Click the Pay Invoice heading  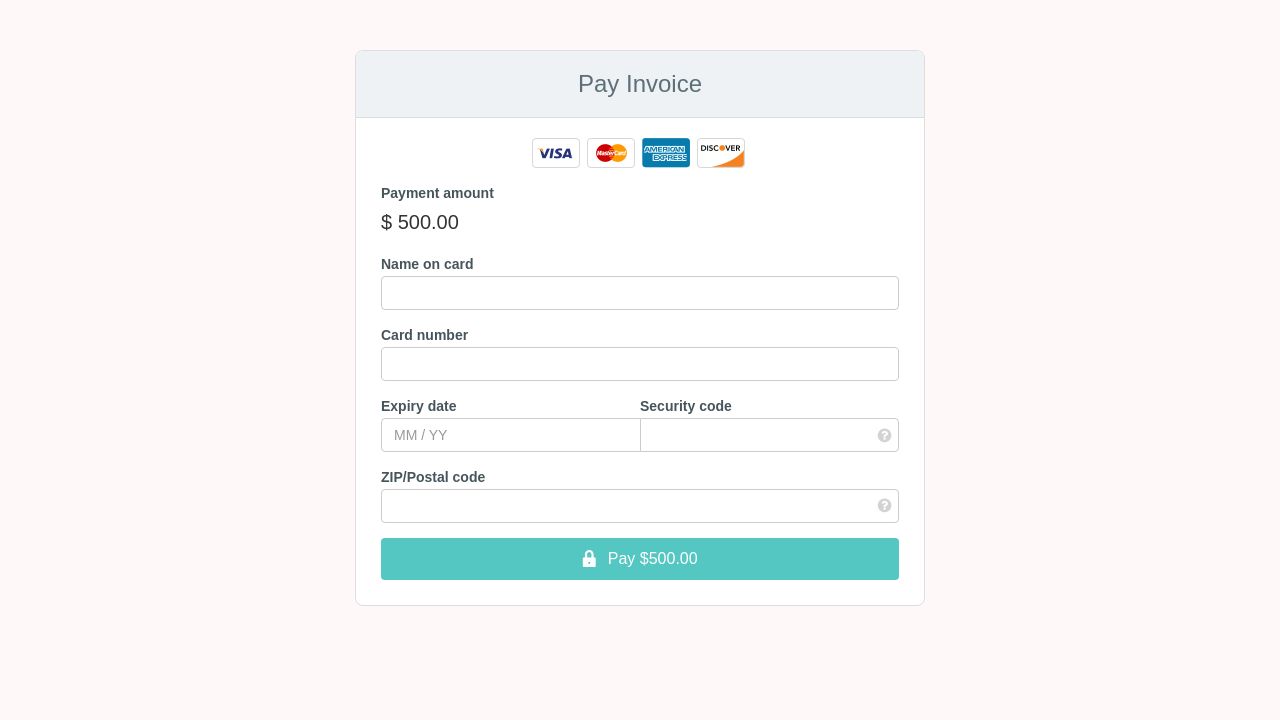click(640, 84)
